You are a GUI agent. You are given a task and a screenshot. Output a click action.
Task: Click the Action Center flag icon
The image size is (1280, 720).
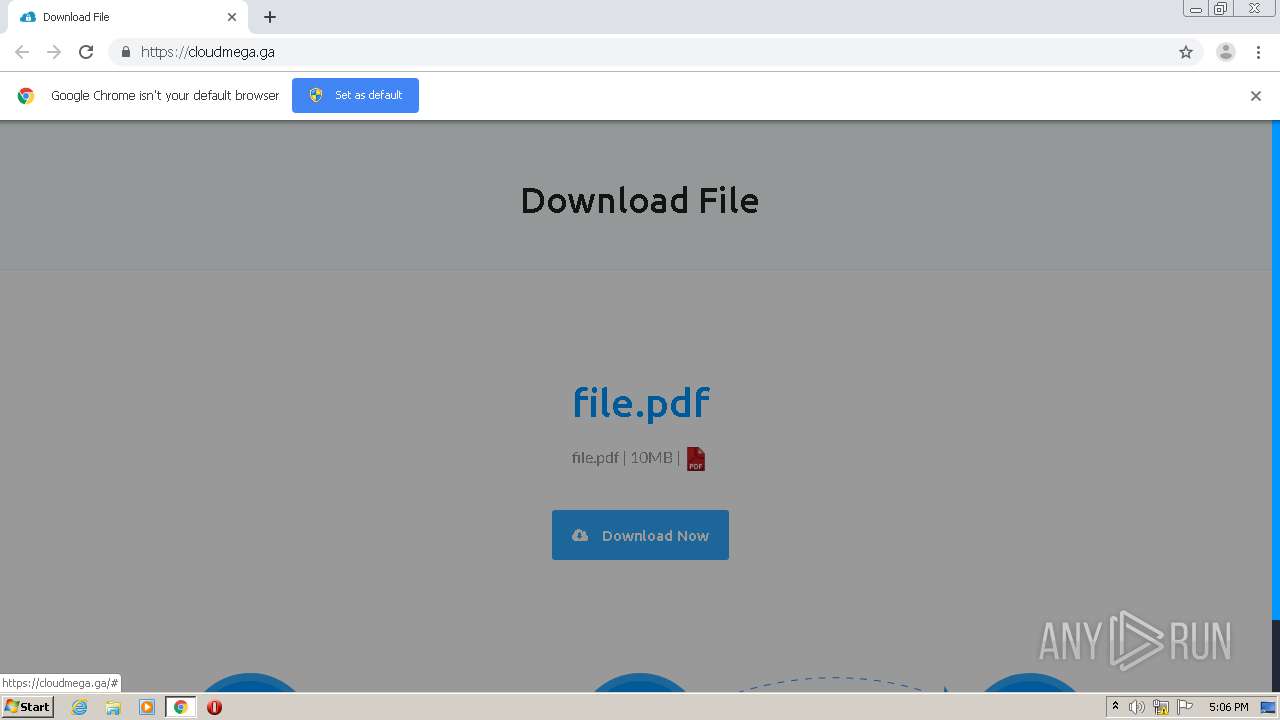[1185, 707]
